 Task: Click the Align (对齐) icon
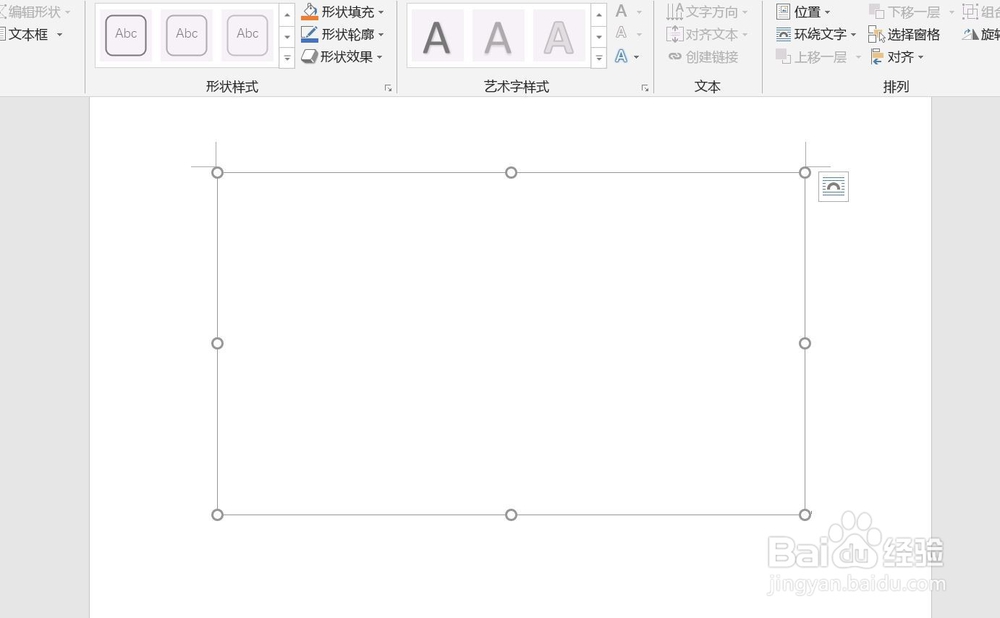coord(878,57)
